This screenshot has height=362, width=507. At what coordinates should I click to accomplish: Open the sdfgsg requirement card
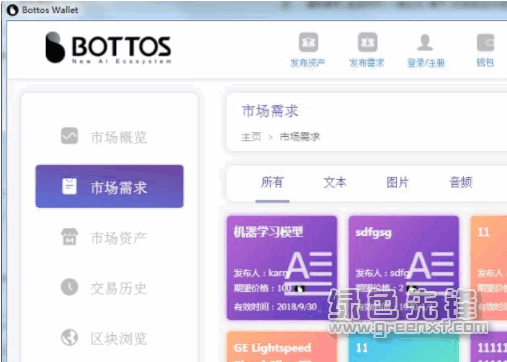(404, 268)
